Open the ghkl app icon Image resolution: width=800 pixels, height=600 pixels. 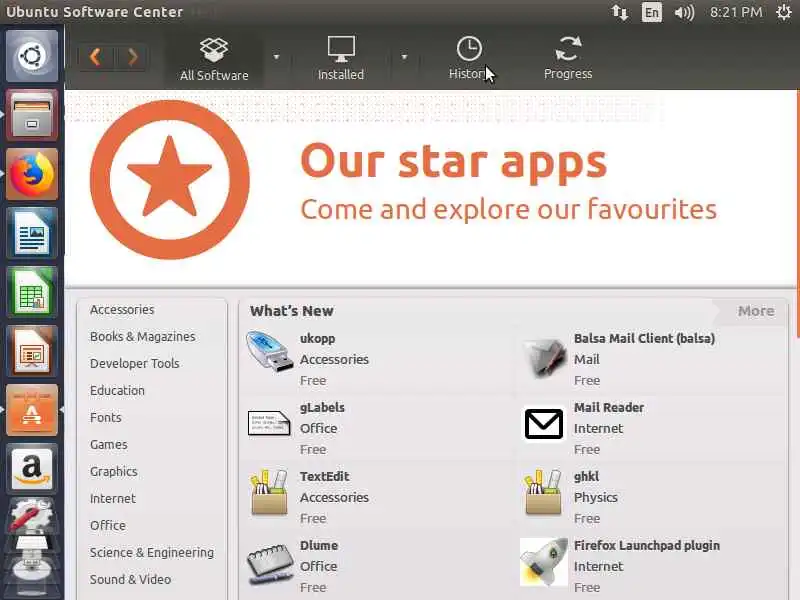pos(543,492)
